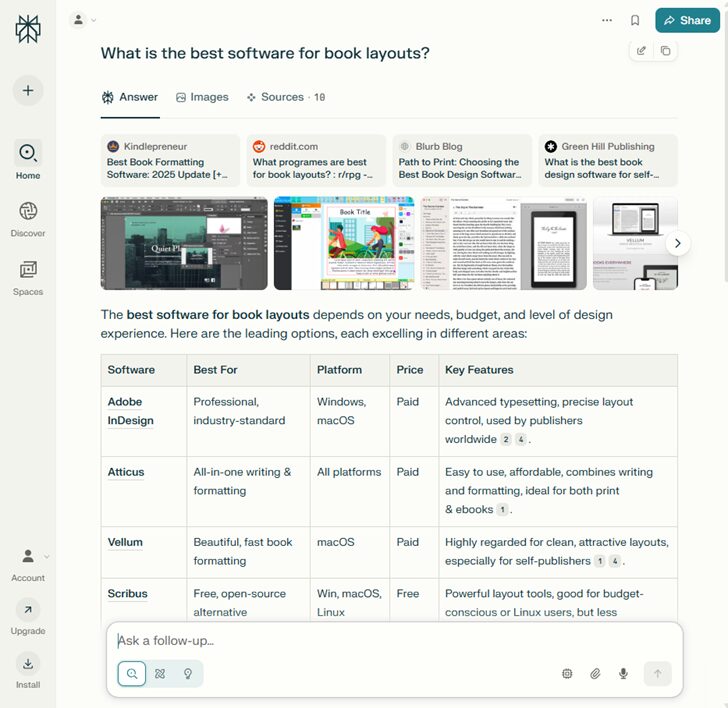
Task: Edit the query with pencil icon
Action: [x=641, y=51]
